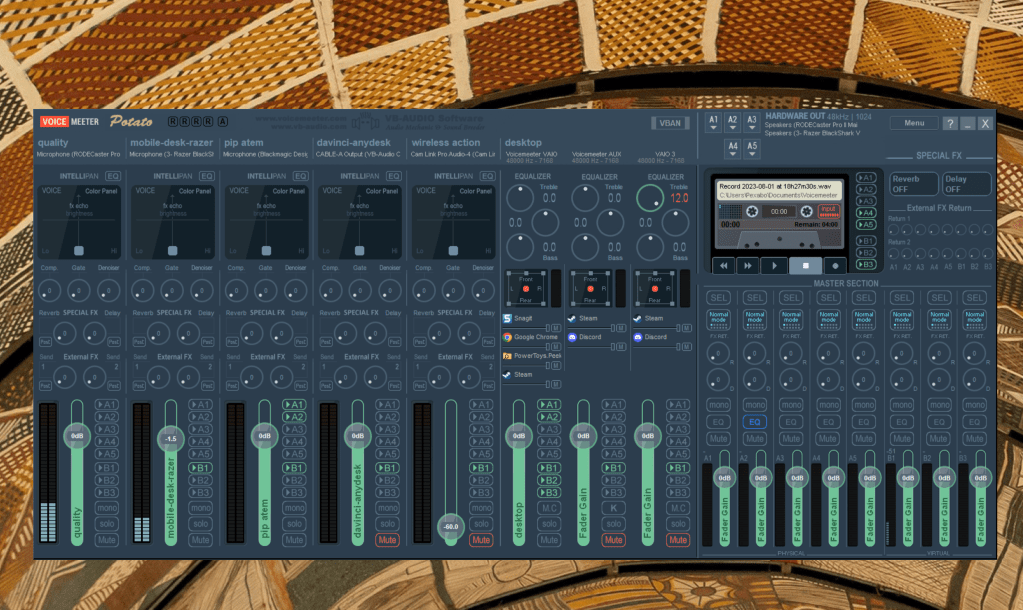Click the Normal mode icon on bus B3

point(975,319)
